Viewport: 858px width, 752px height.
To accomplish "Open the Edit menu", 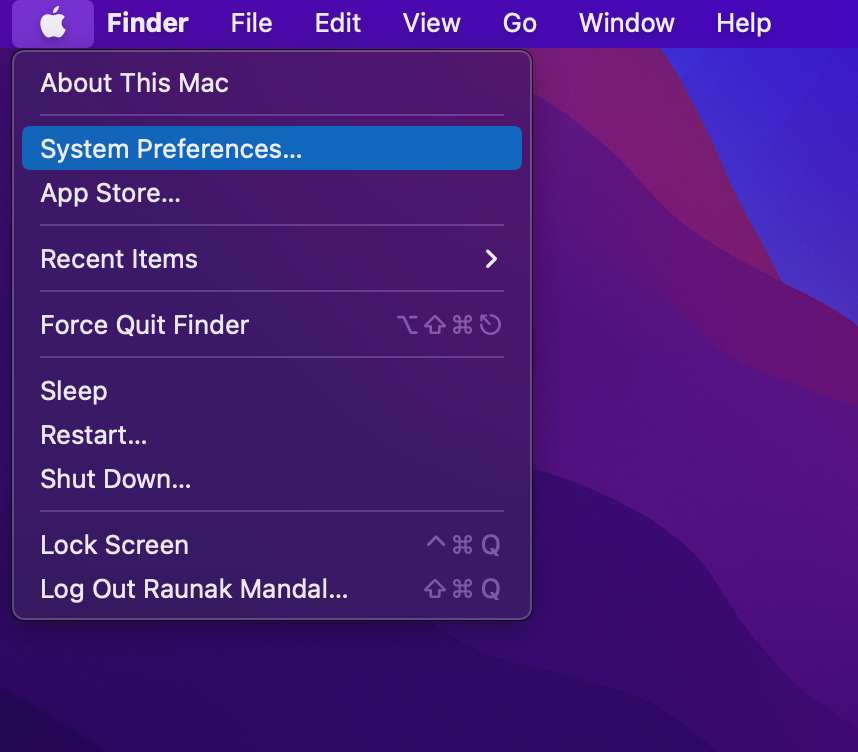I will point(338,23).
